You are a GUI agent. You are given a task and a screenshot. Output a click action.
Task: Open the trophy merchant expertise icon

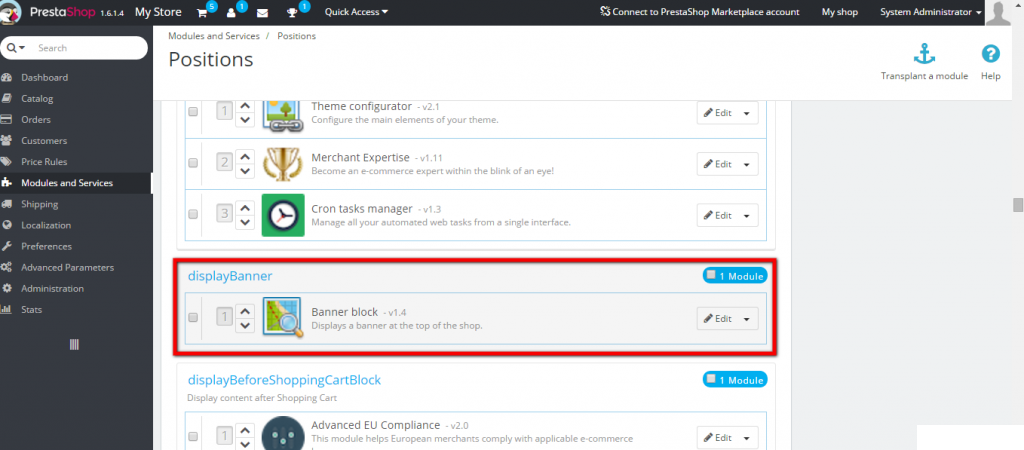(x=293, y=12)
